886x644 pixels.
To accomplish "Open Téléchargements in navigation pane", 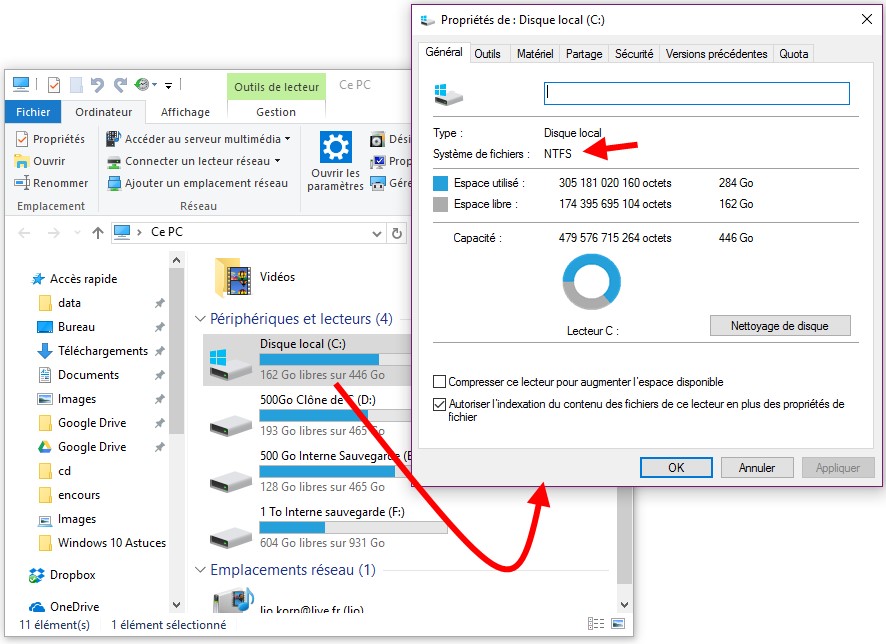I will [x=103, y=351].
